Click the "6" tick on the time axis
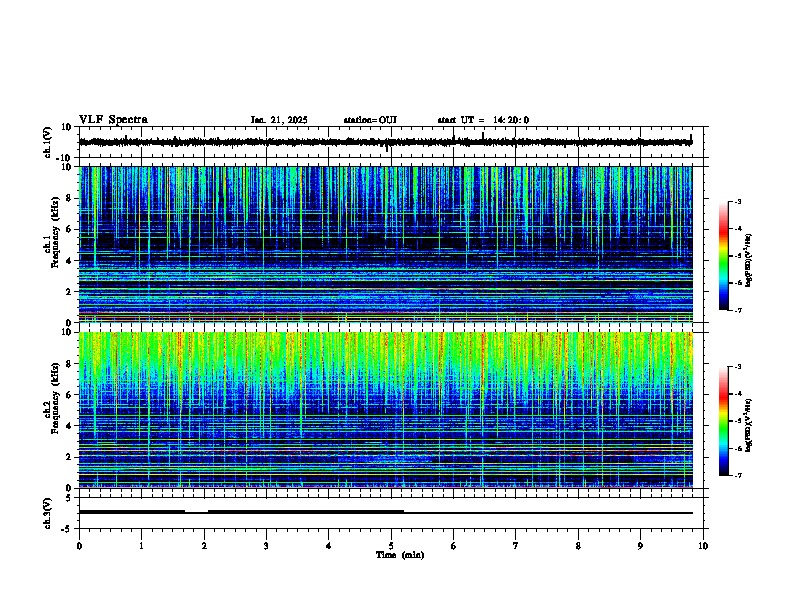This screenshot has width=792, height=612. click(x=454, y=546)
